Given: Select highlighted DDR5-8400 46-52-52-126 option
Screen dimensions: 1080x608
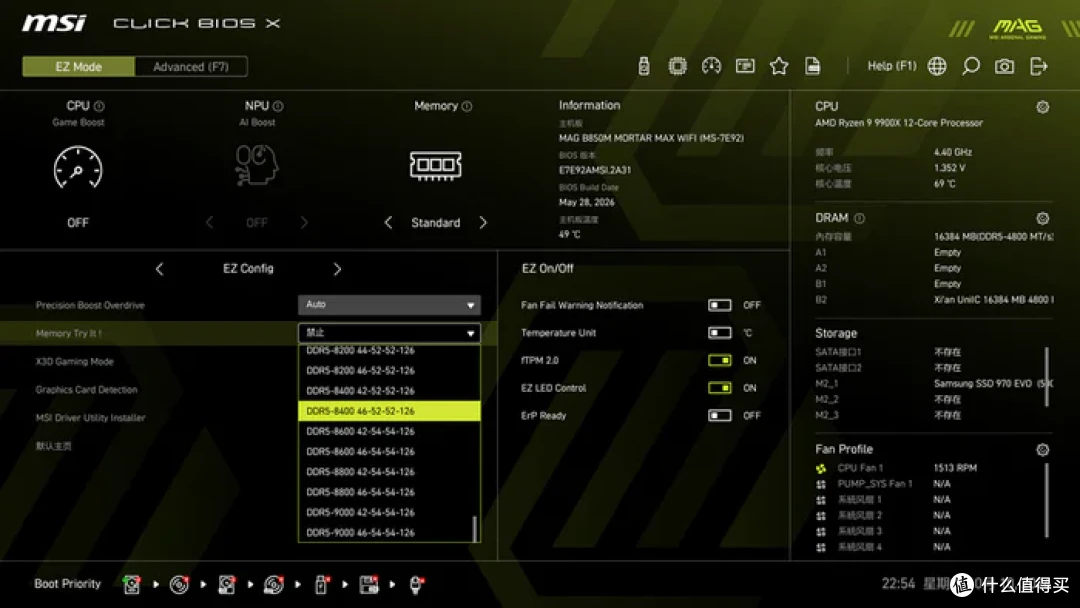Looking at the screenshot, I should point(389,411).
